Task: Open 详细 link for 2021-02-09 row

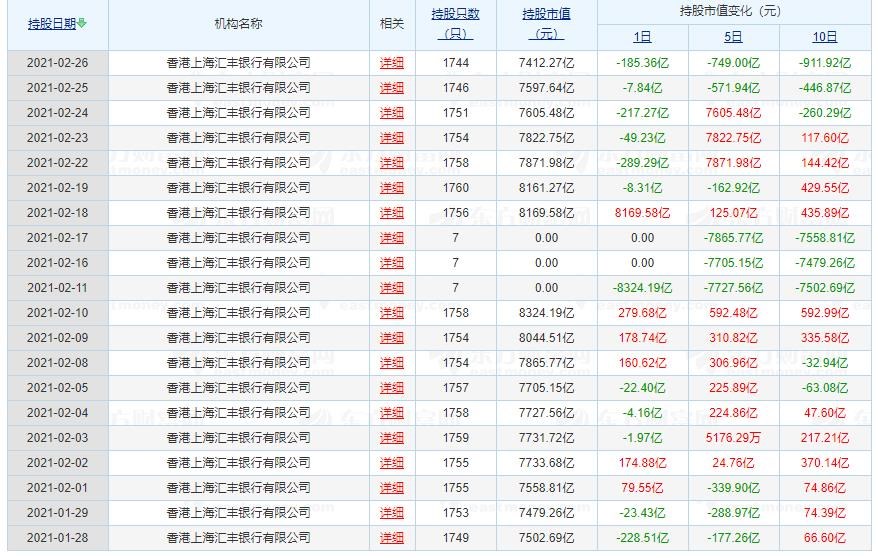Action: (391, 337)
